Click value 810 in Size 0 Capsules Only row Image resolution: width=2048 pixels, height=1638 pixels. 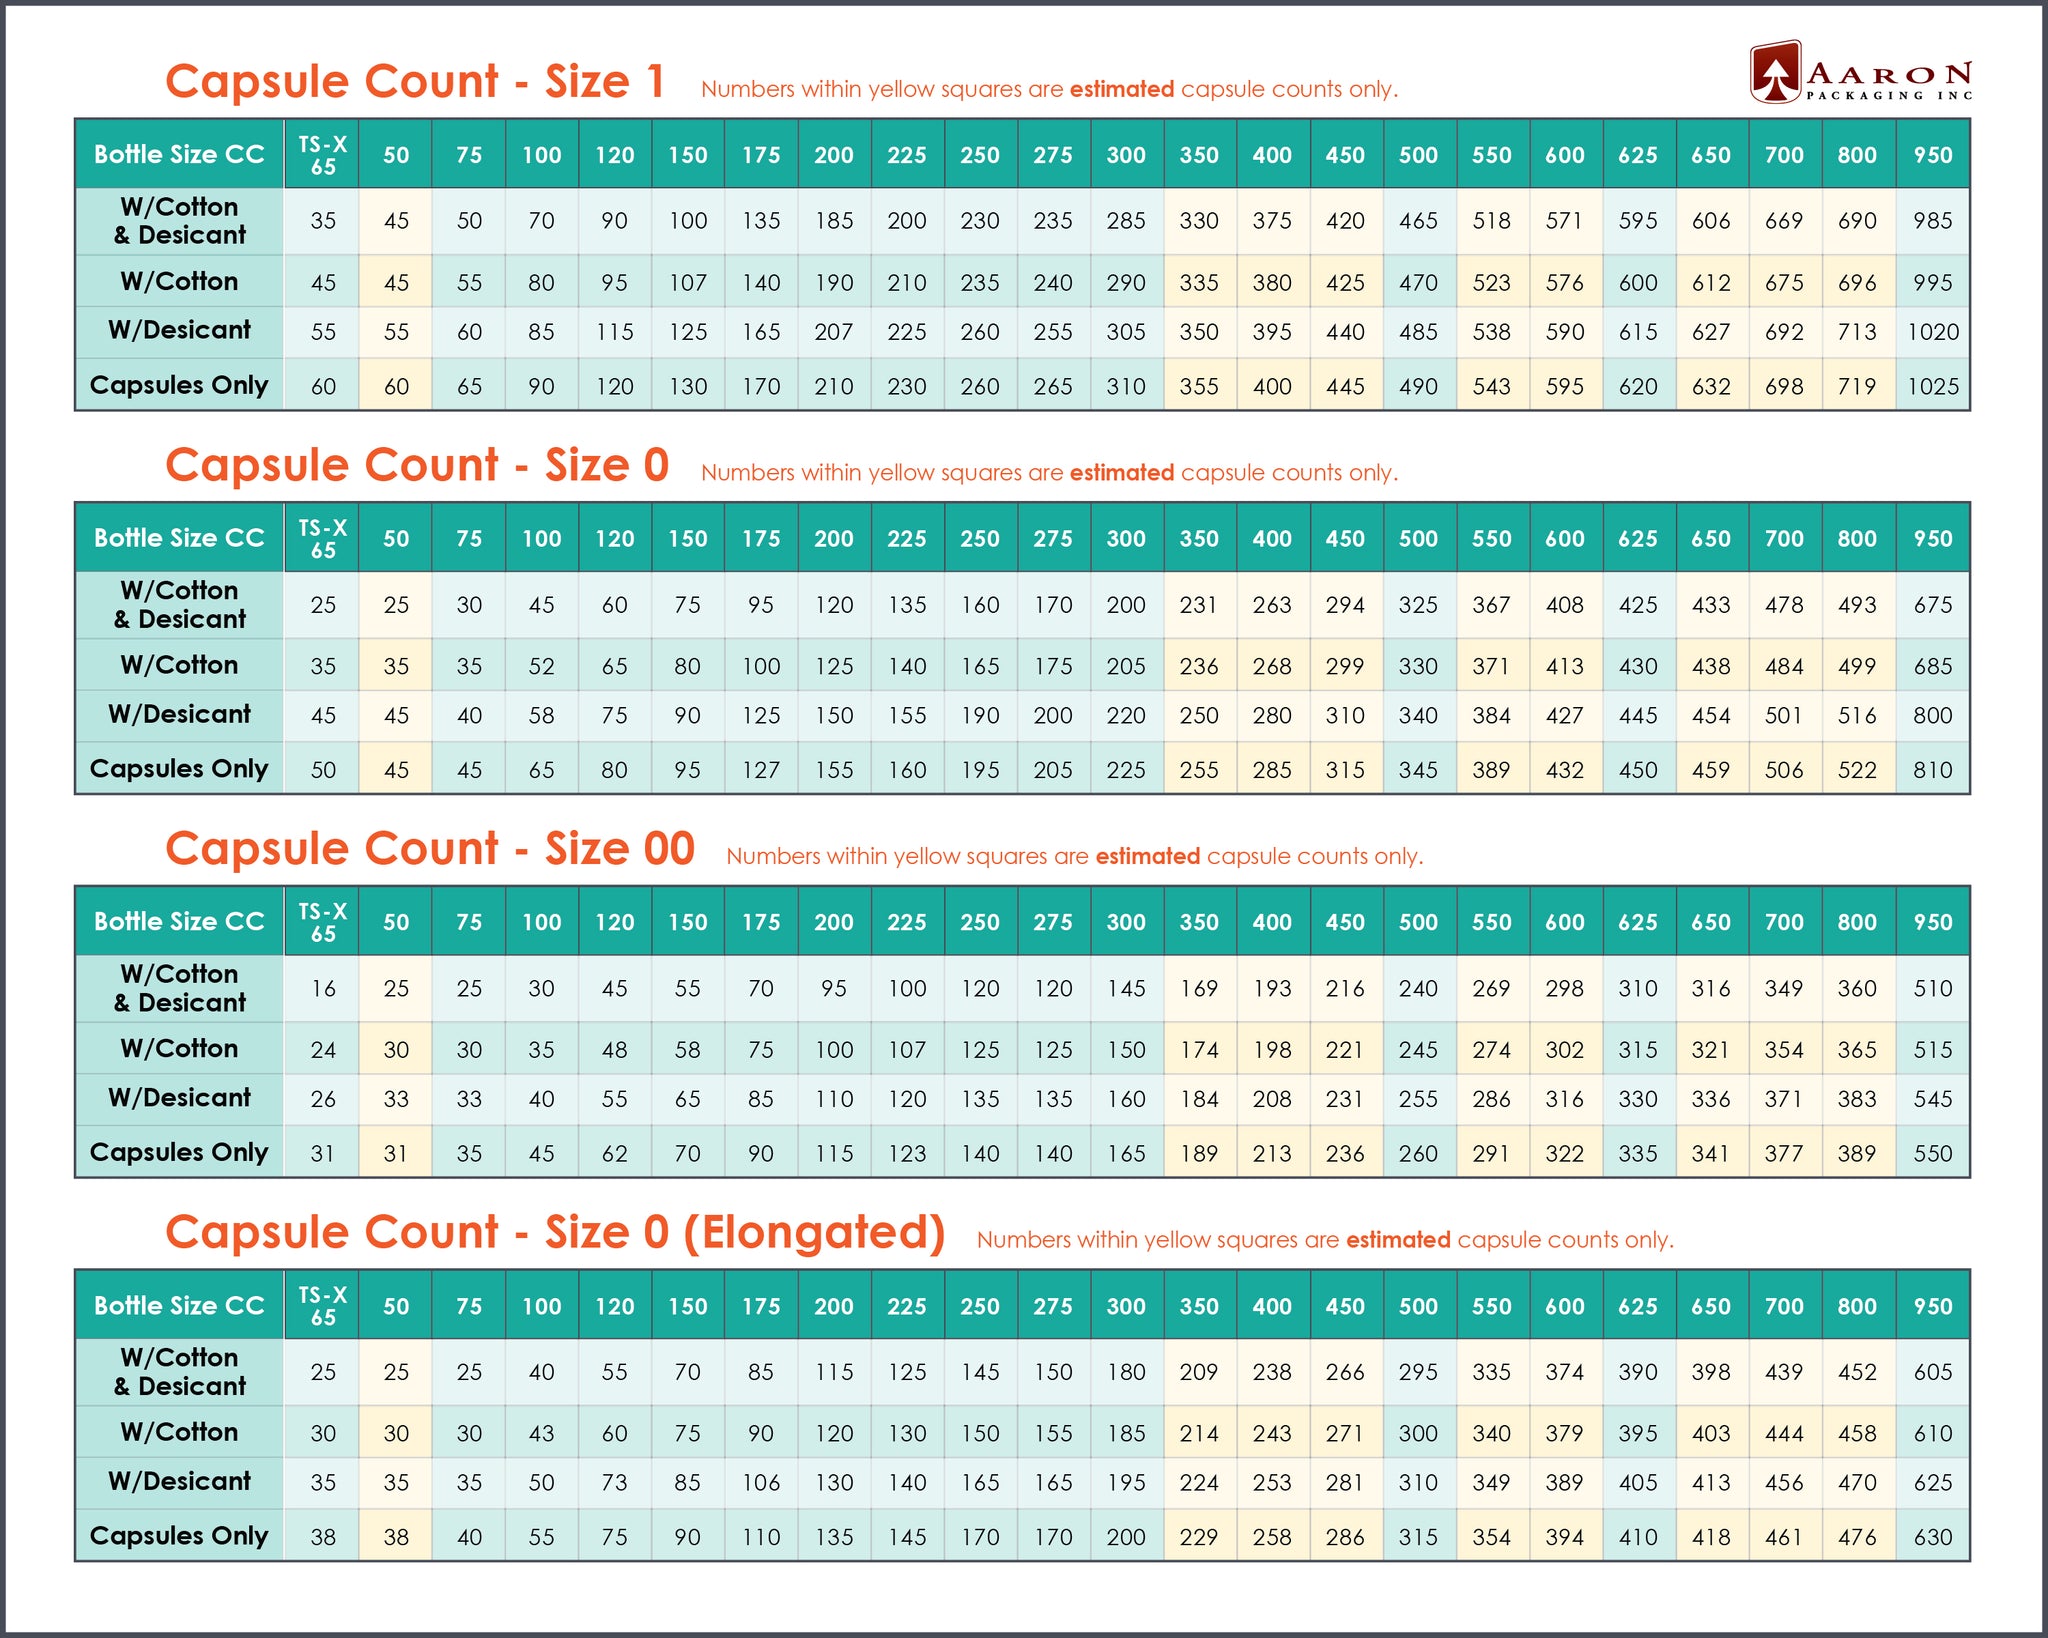(x=1933, y=770)
